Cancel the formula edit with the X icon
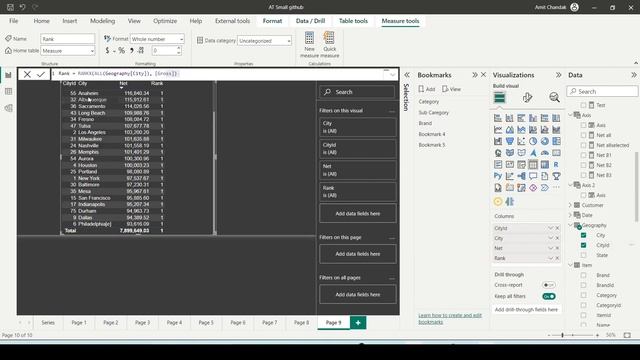The width and height of the screenshot is (640, 360). (x=27, y=74)
